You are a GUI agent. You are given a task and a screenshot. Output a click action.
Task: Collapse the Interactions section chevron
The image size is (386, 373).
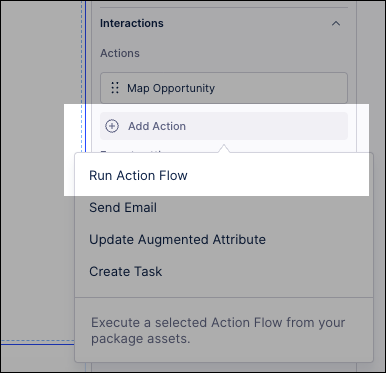[x=336, y=24]
